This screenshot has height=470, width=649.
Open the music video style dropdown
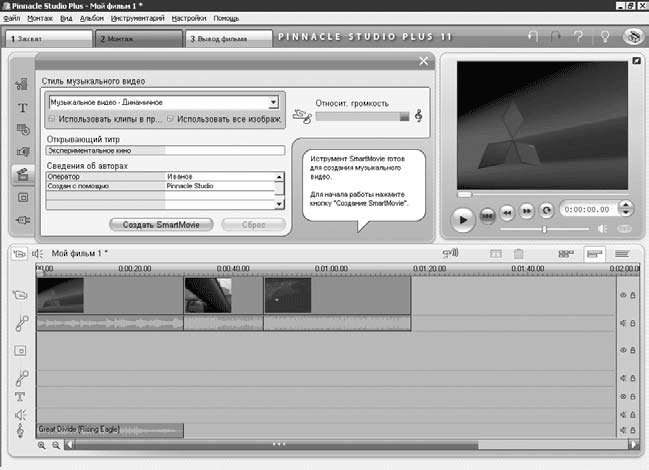(273, 102)
